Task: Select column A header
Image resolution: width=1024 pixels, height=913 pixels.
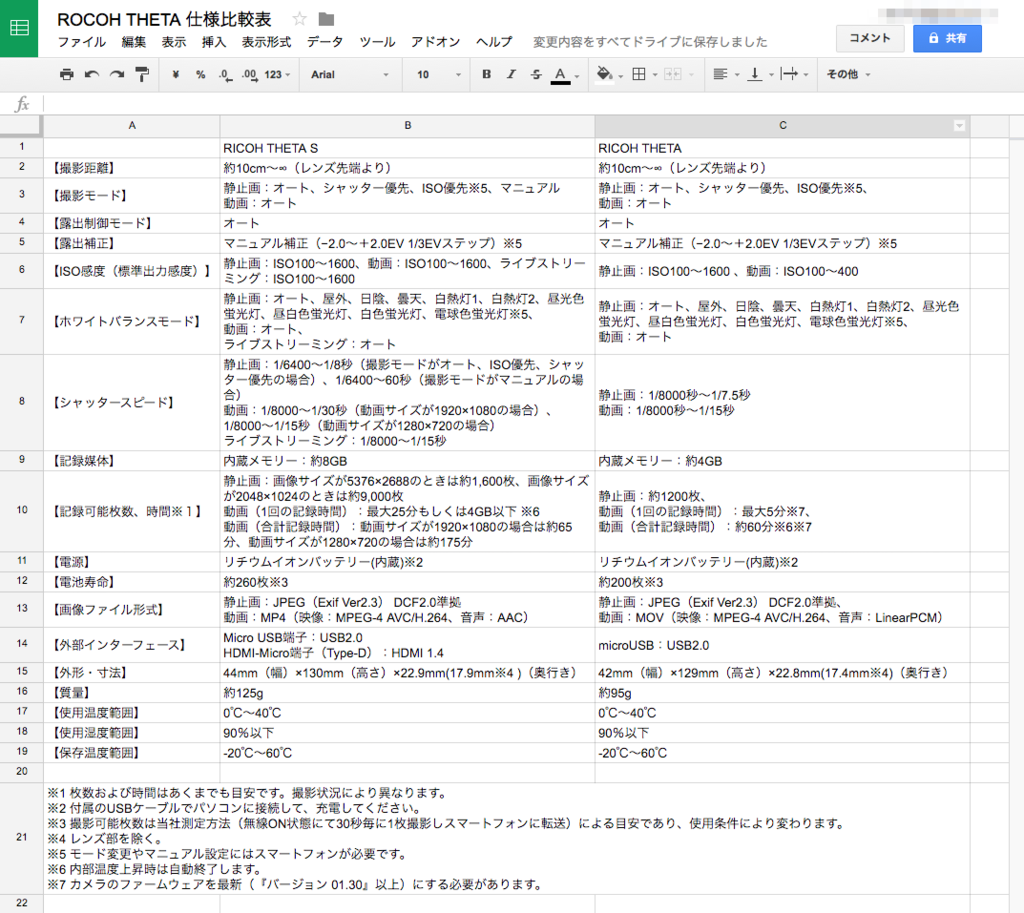Action: pos(132,125)
